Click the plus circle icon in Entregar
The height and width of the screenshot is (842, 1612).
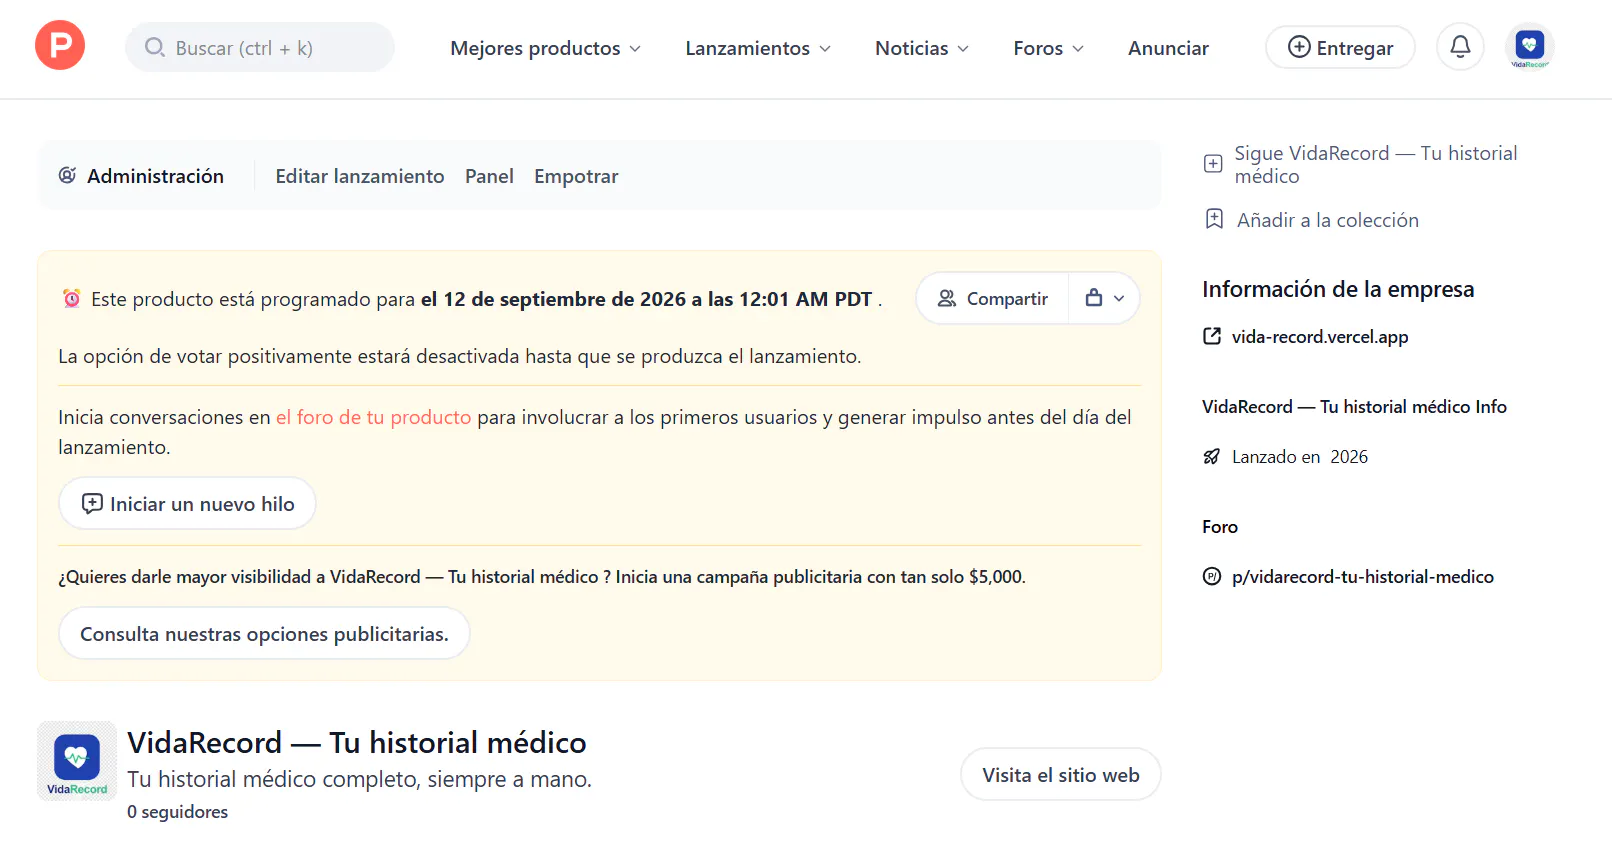click(1299, 47)
